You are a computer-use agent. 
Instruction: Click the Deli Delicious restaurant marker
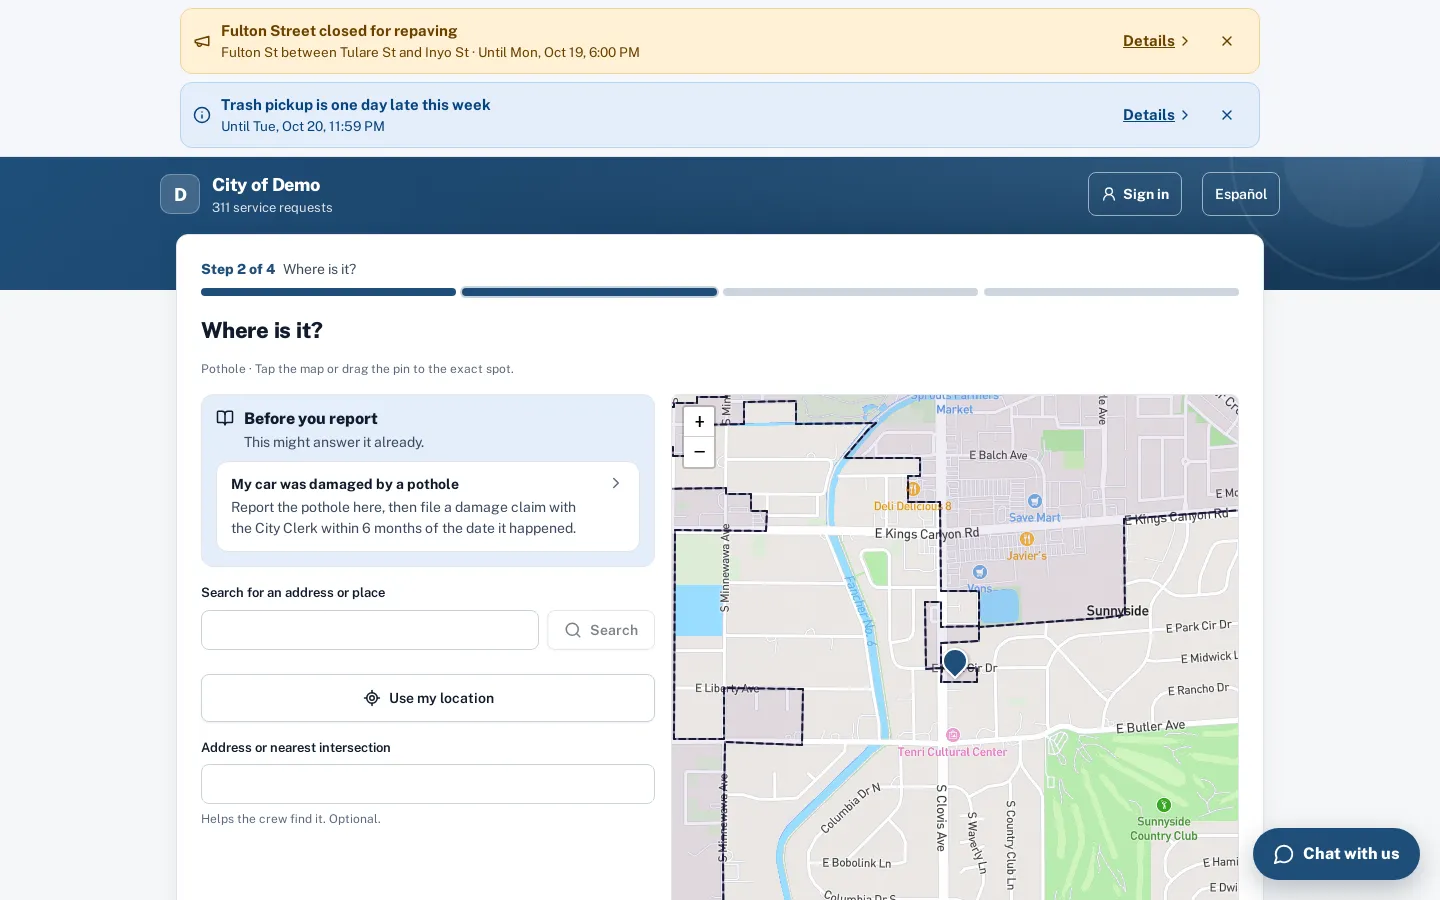click(x=913, y=489)
